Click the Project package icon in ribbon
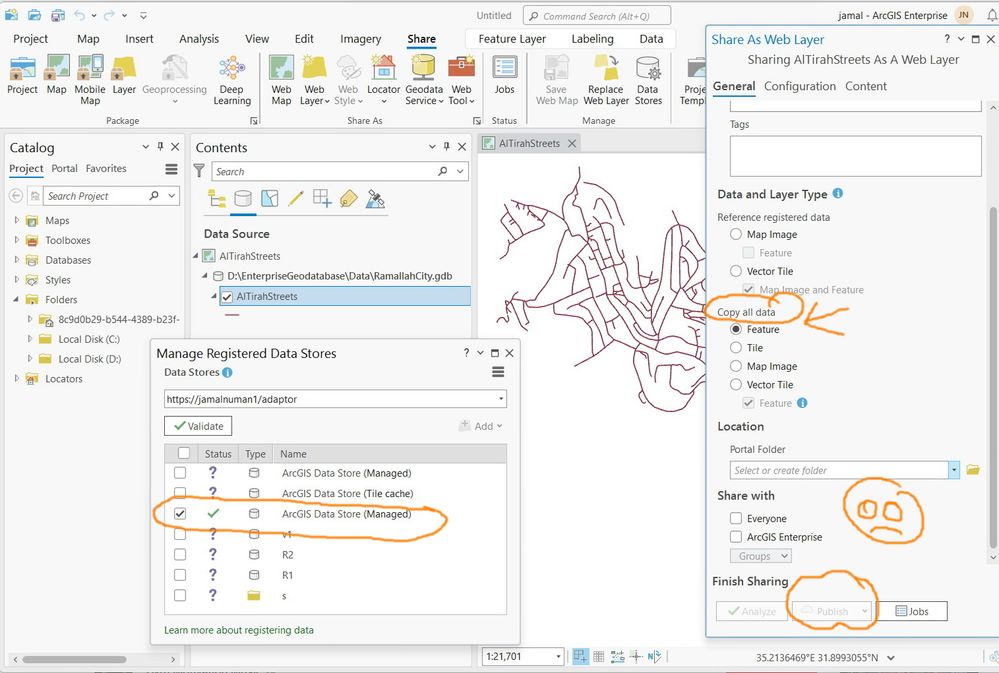 [x=22, y=68]
